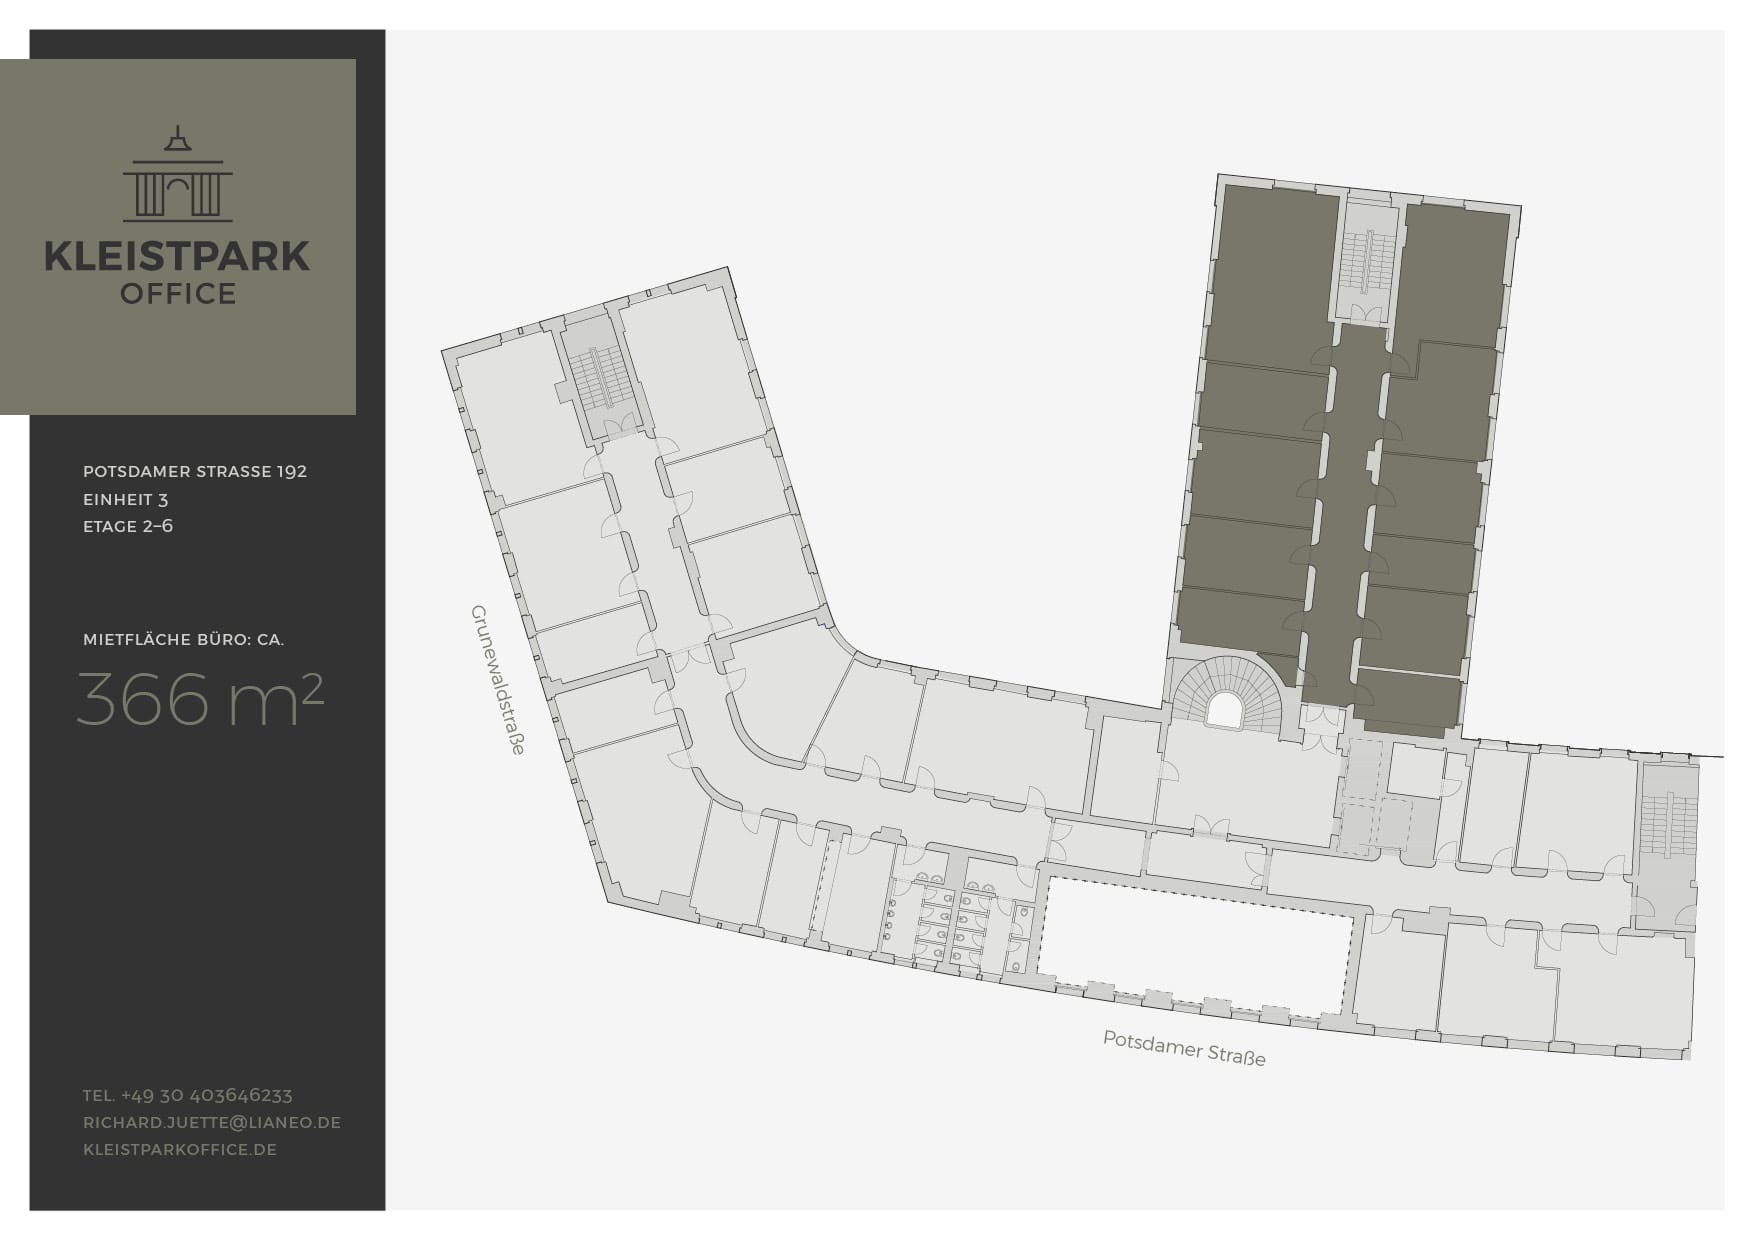The width and height of the screenshot is (1754, 1240).
Task: Select the KLEISTPARK title text
Action: click(x=178, y=256)
